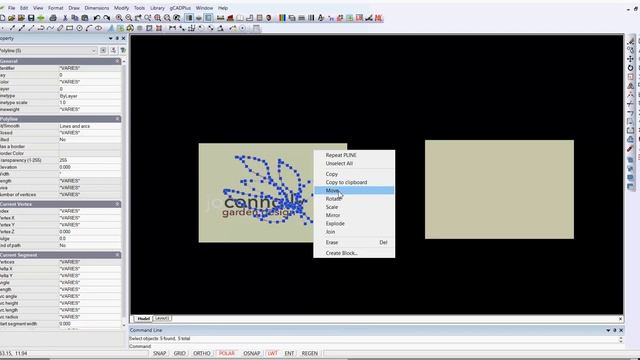Select the Circle draw tool
The height and width of the screenshot is (360, 640).
80,28
